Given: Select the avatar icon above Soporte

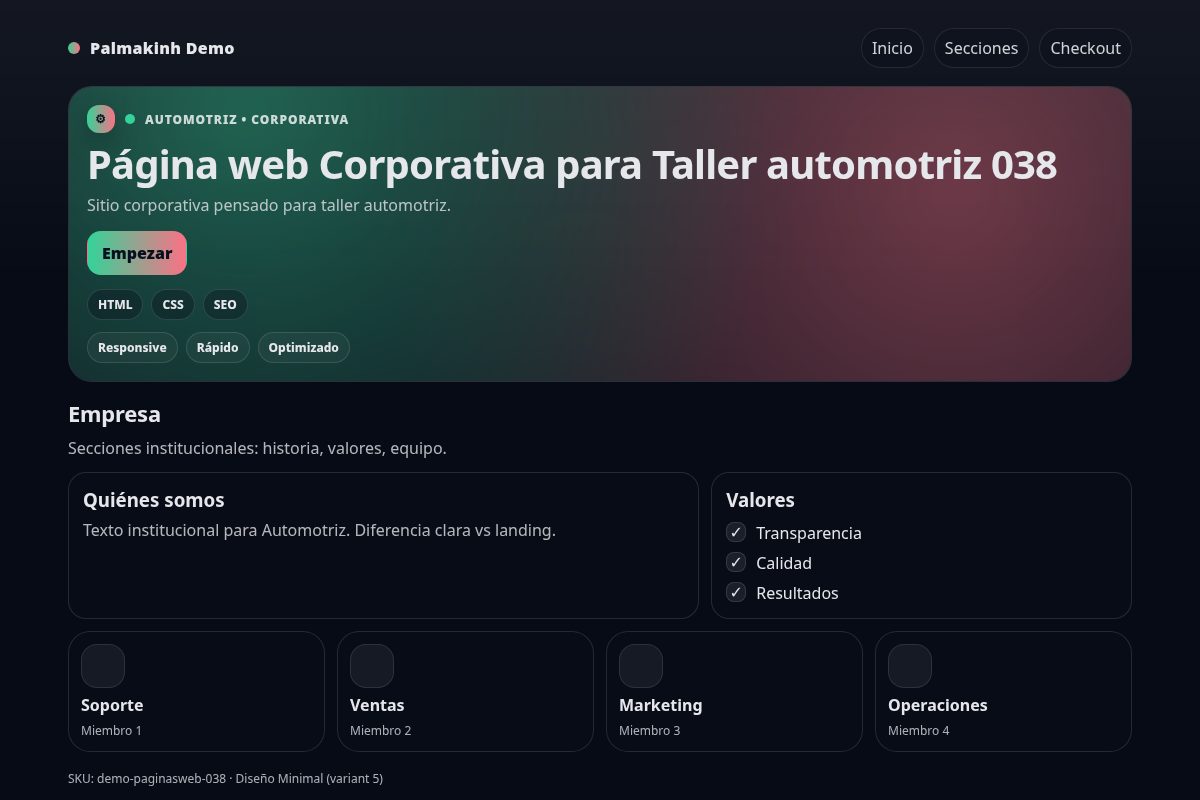Looking at the screenshot, I should coord(102,666).
